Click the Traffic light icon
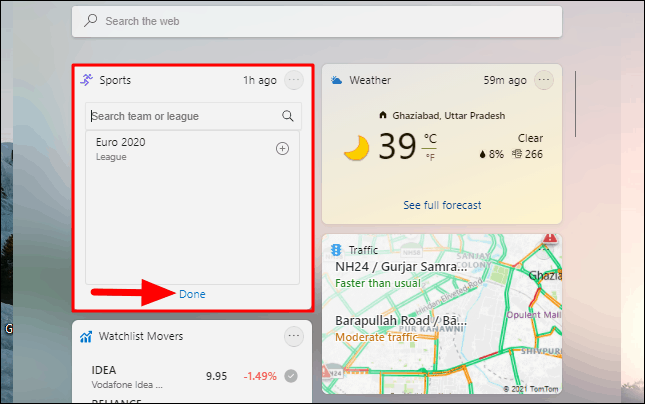The height and width of the screenshot is (404, 645). (x=336, y=249)
